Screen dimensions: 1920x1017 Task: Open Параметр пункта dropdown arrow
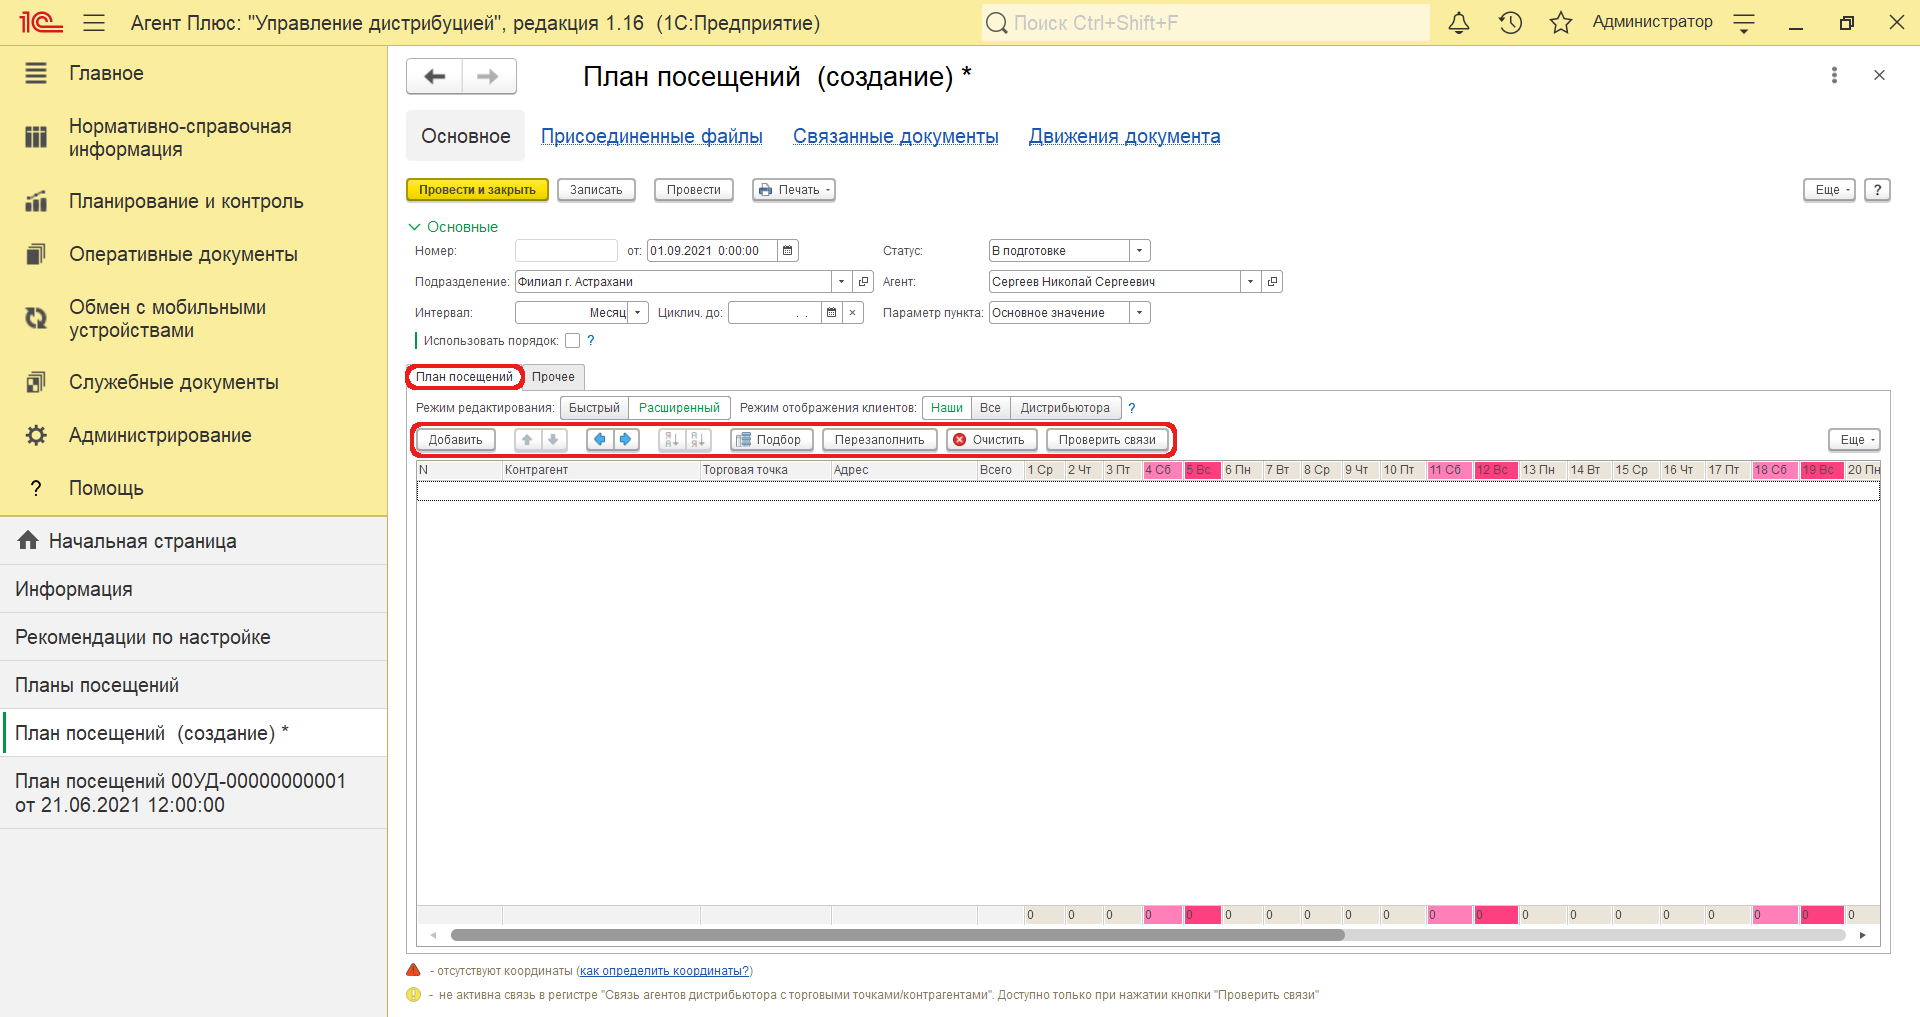1140,313
